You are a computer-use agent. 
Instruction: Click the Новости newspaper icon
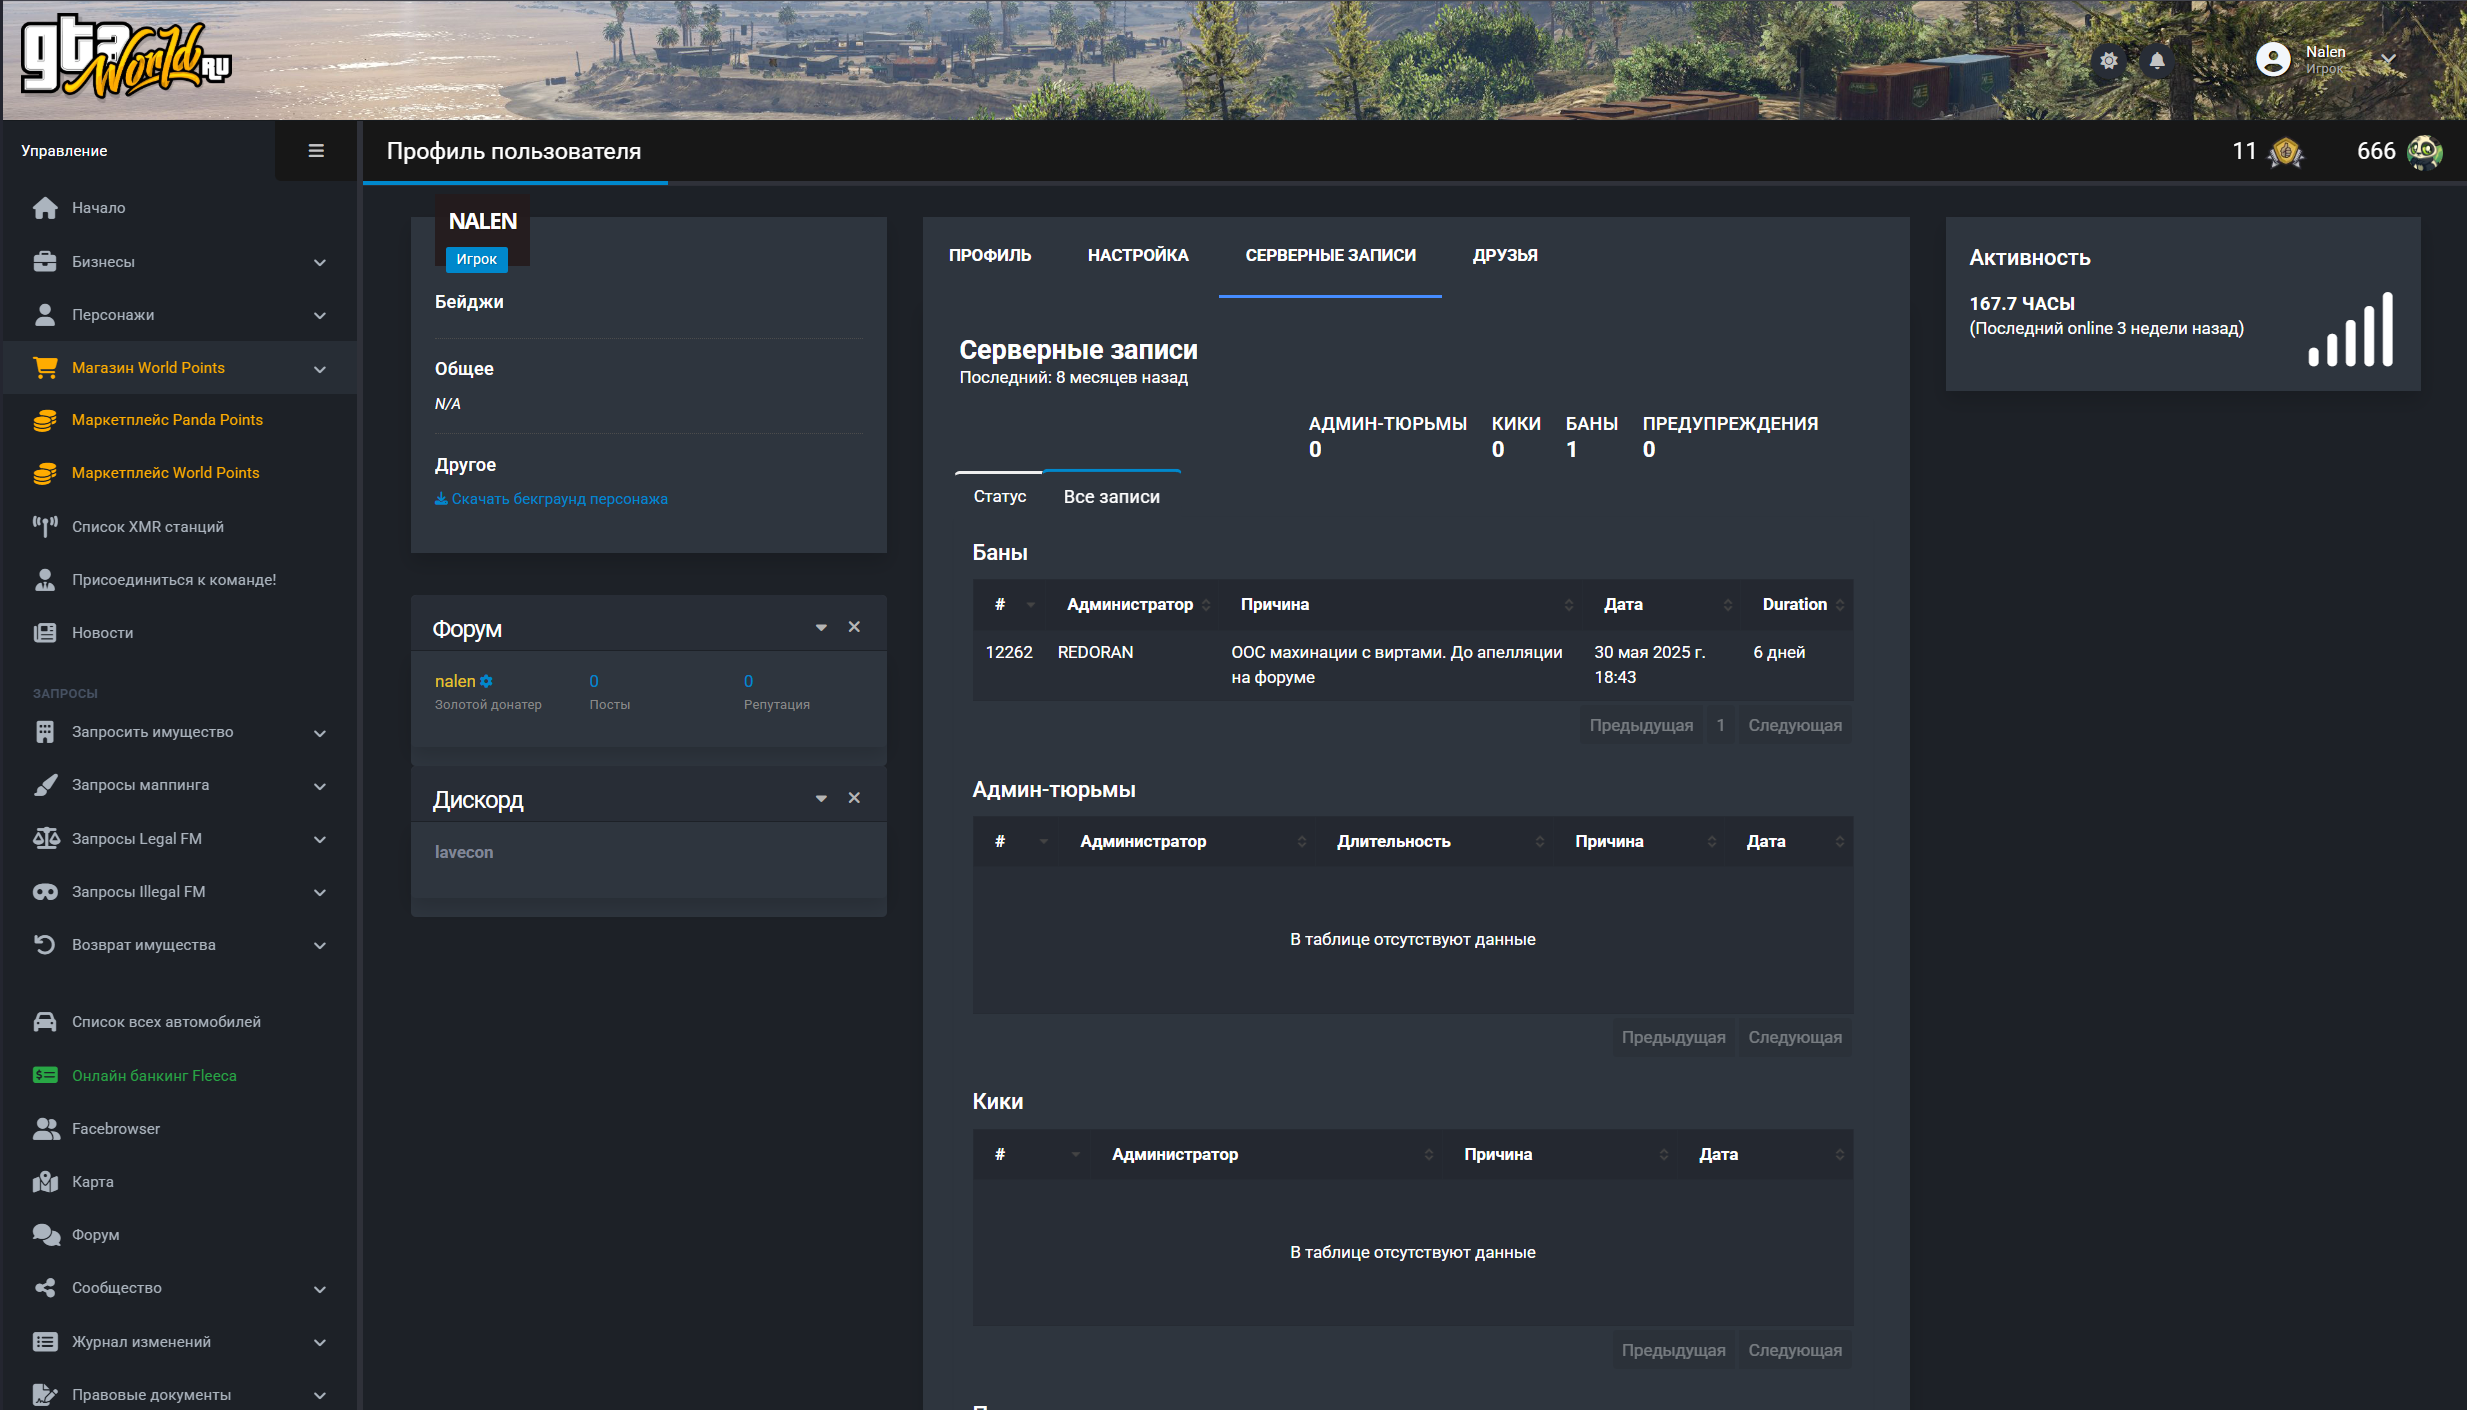45,633
